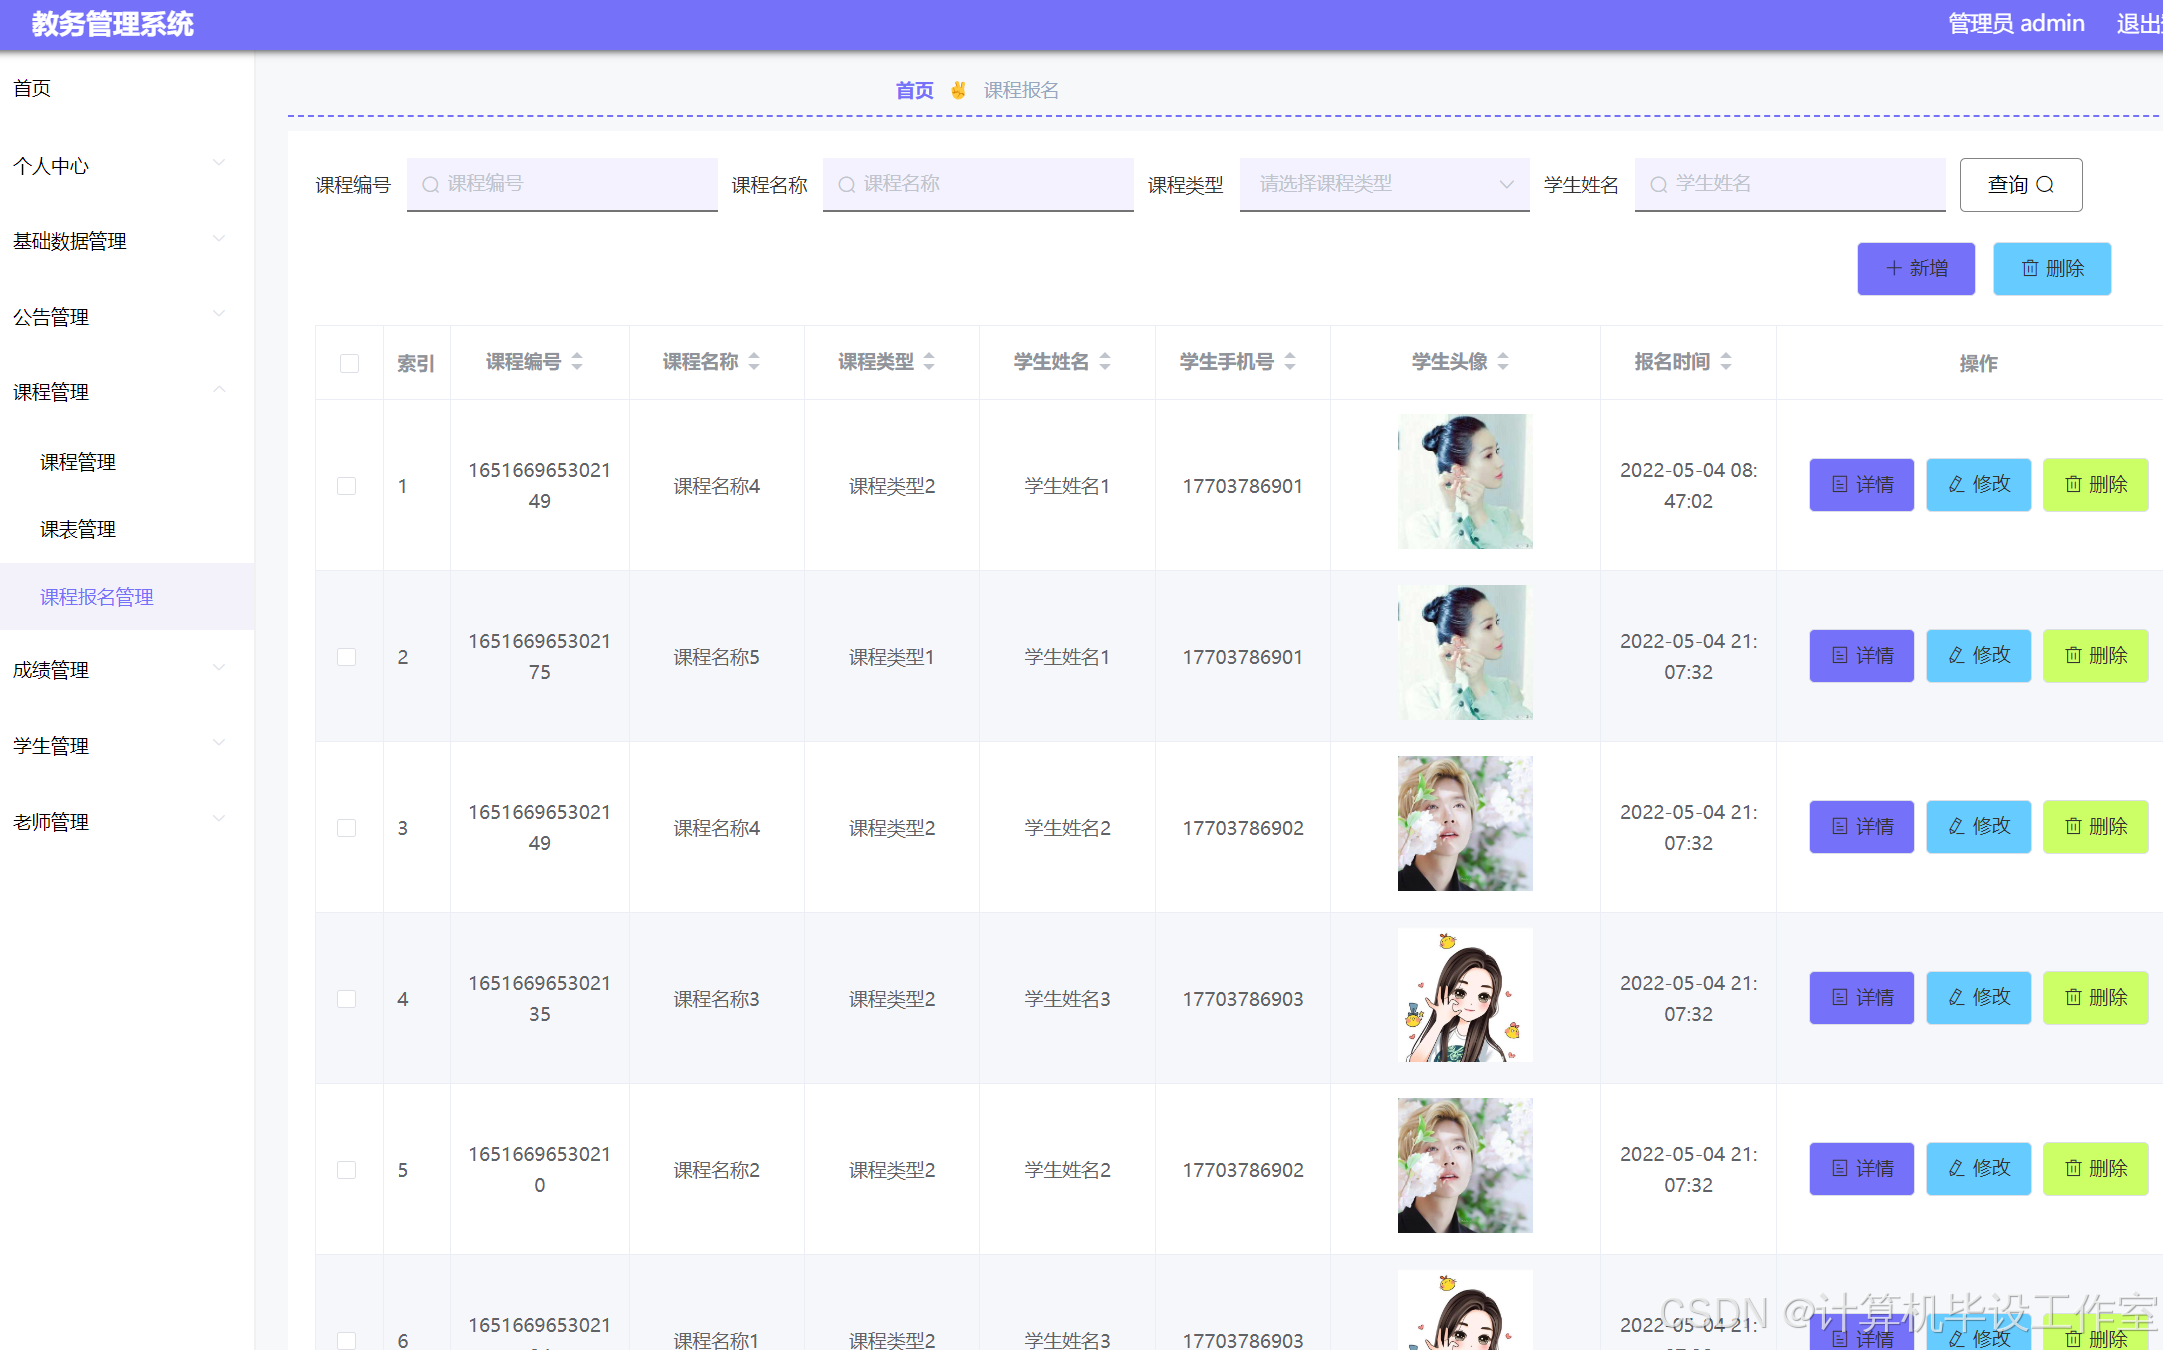Click the 首页 breadcrumb link
2163x1350 pixels.
913,90
